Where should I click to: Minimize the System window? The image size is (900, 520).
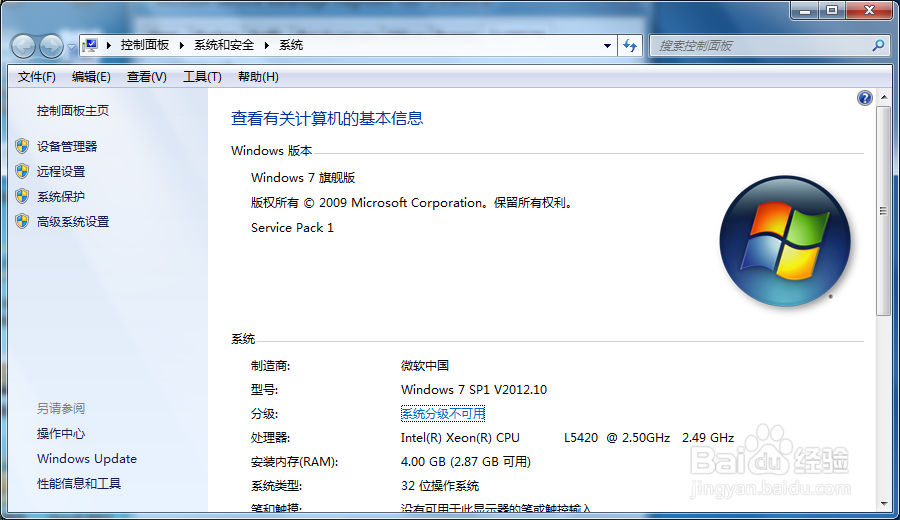[x=805, y=10]
